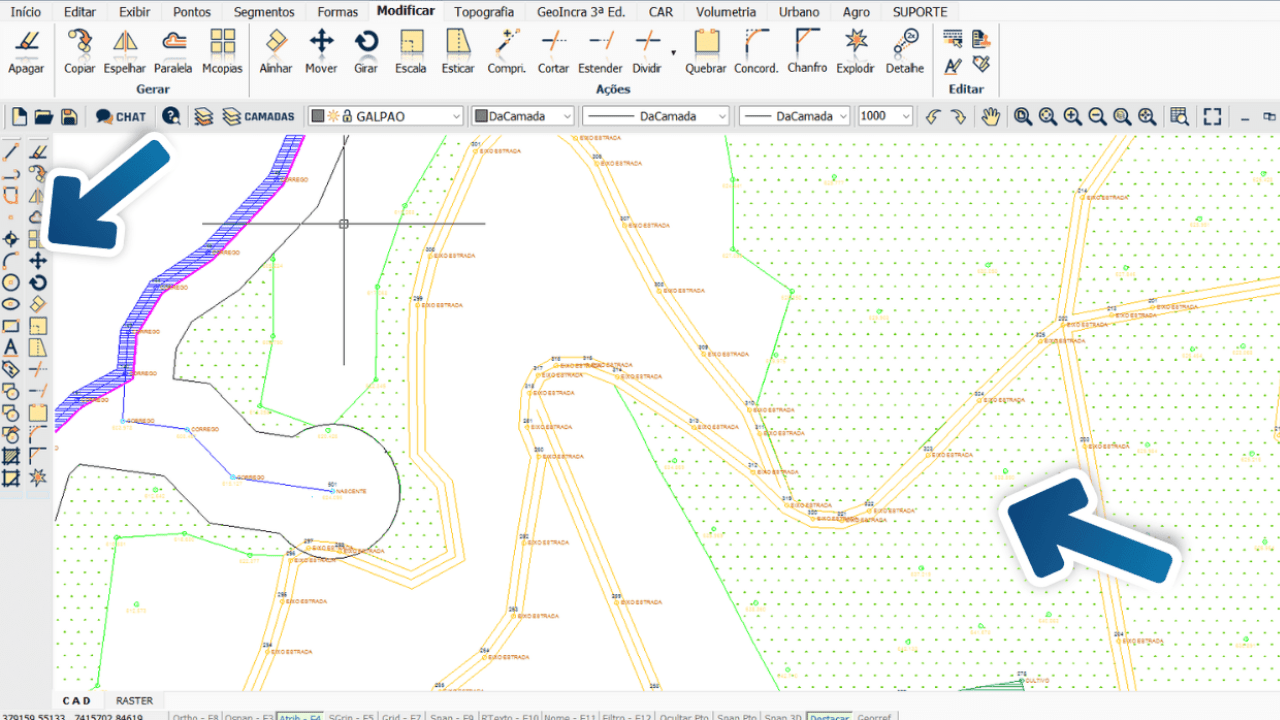Expand the arrow next to Dividir
This screenshot has height=720, width=1280.
pyautogui.click(x=673, y=52)
